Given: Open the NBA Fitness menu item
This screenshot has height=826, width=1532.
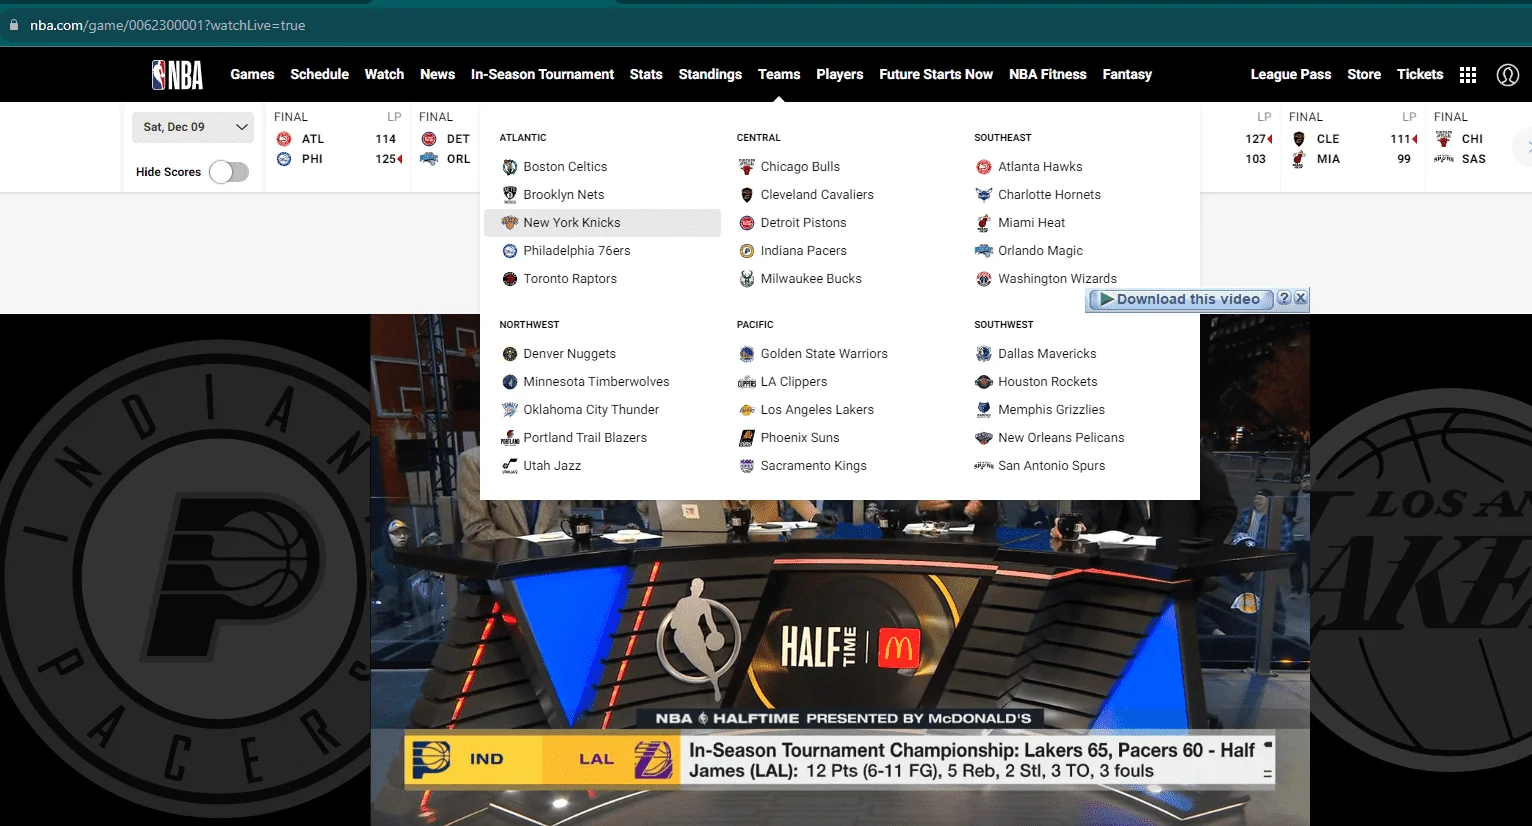Looking at the screenshot, I should click(1048, 74).
